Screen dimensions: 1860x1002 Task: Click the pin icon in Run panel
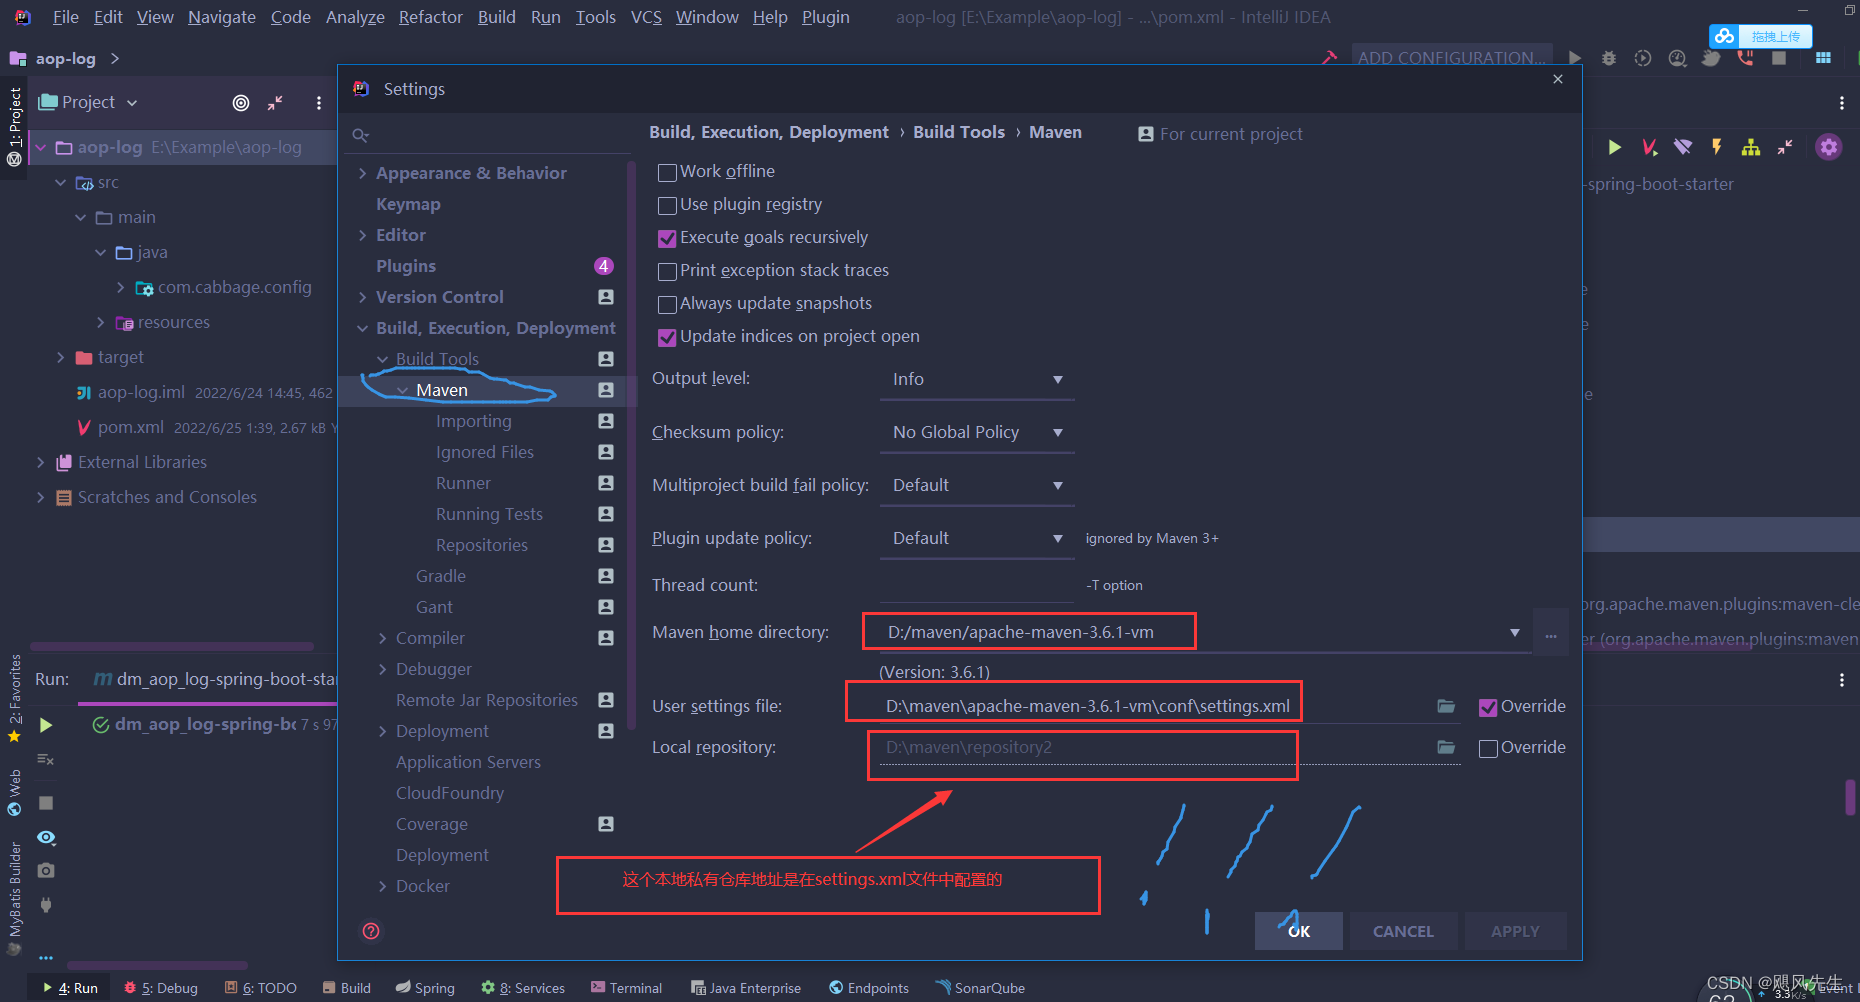pyautogui.click(x=46, y=905)
